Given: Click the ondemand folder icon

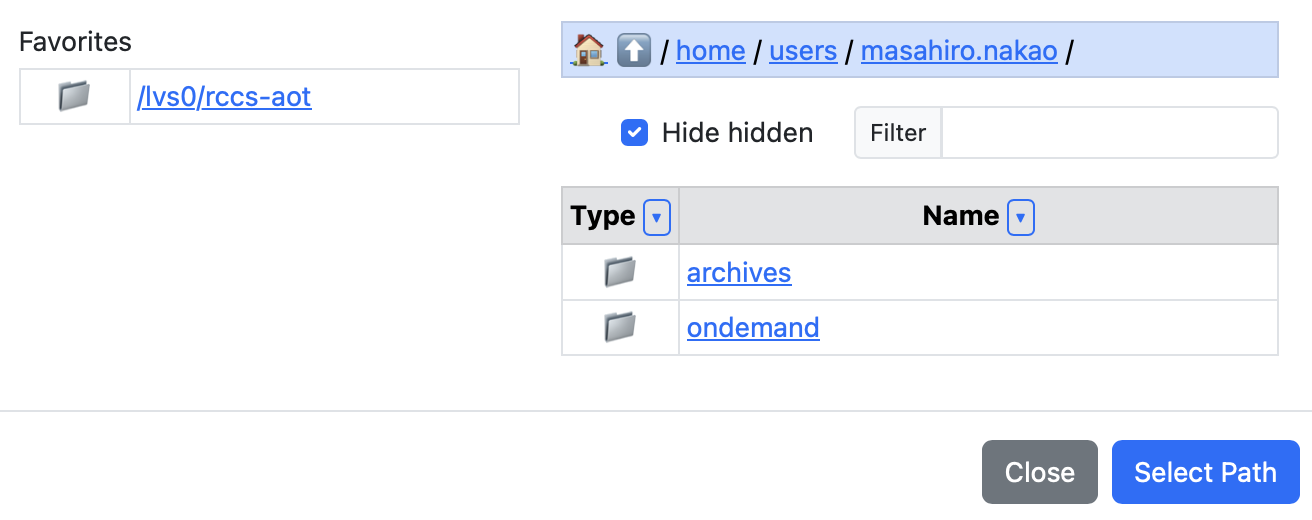Looking at the screenshot, I should 620,327.
